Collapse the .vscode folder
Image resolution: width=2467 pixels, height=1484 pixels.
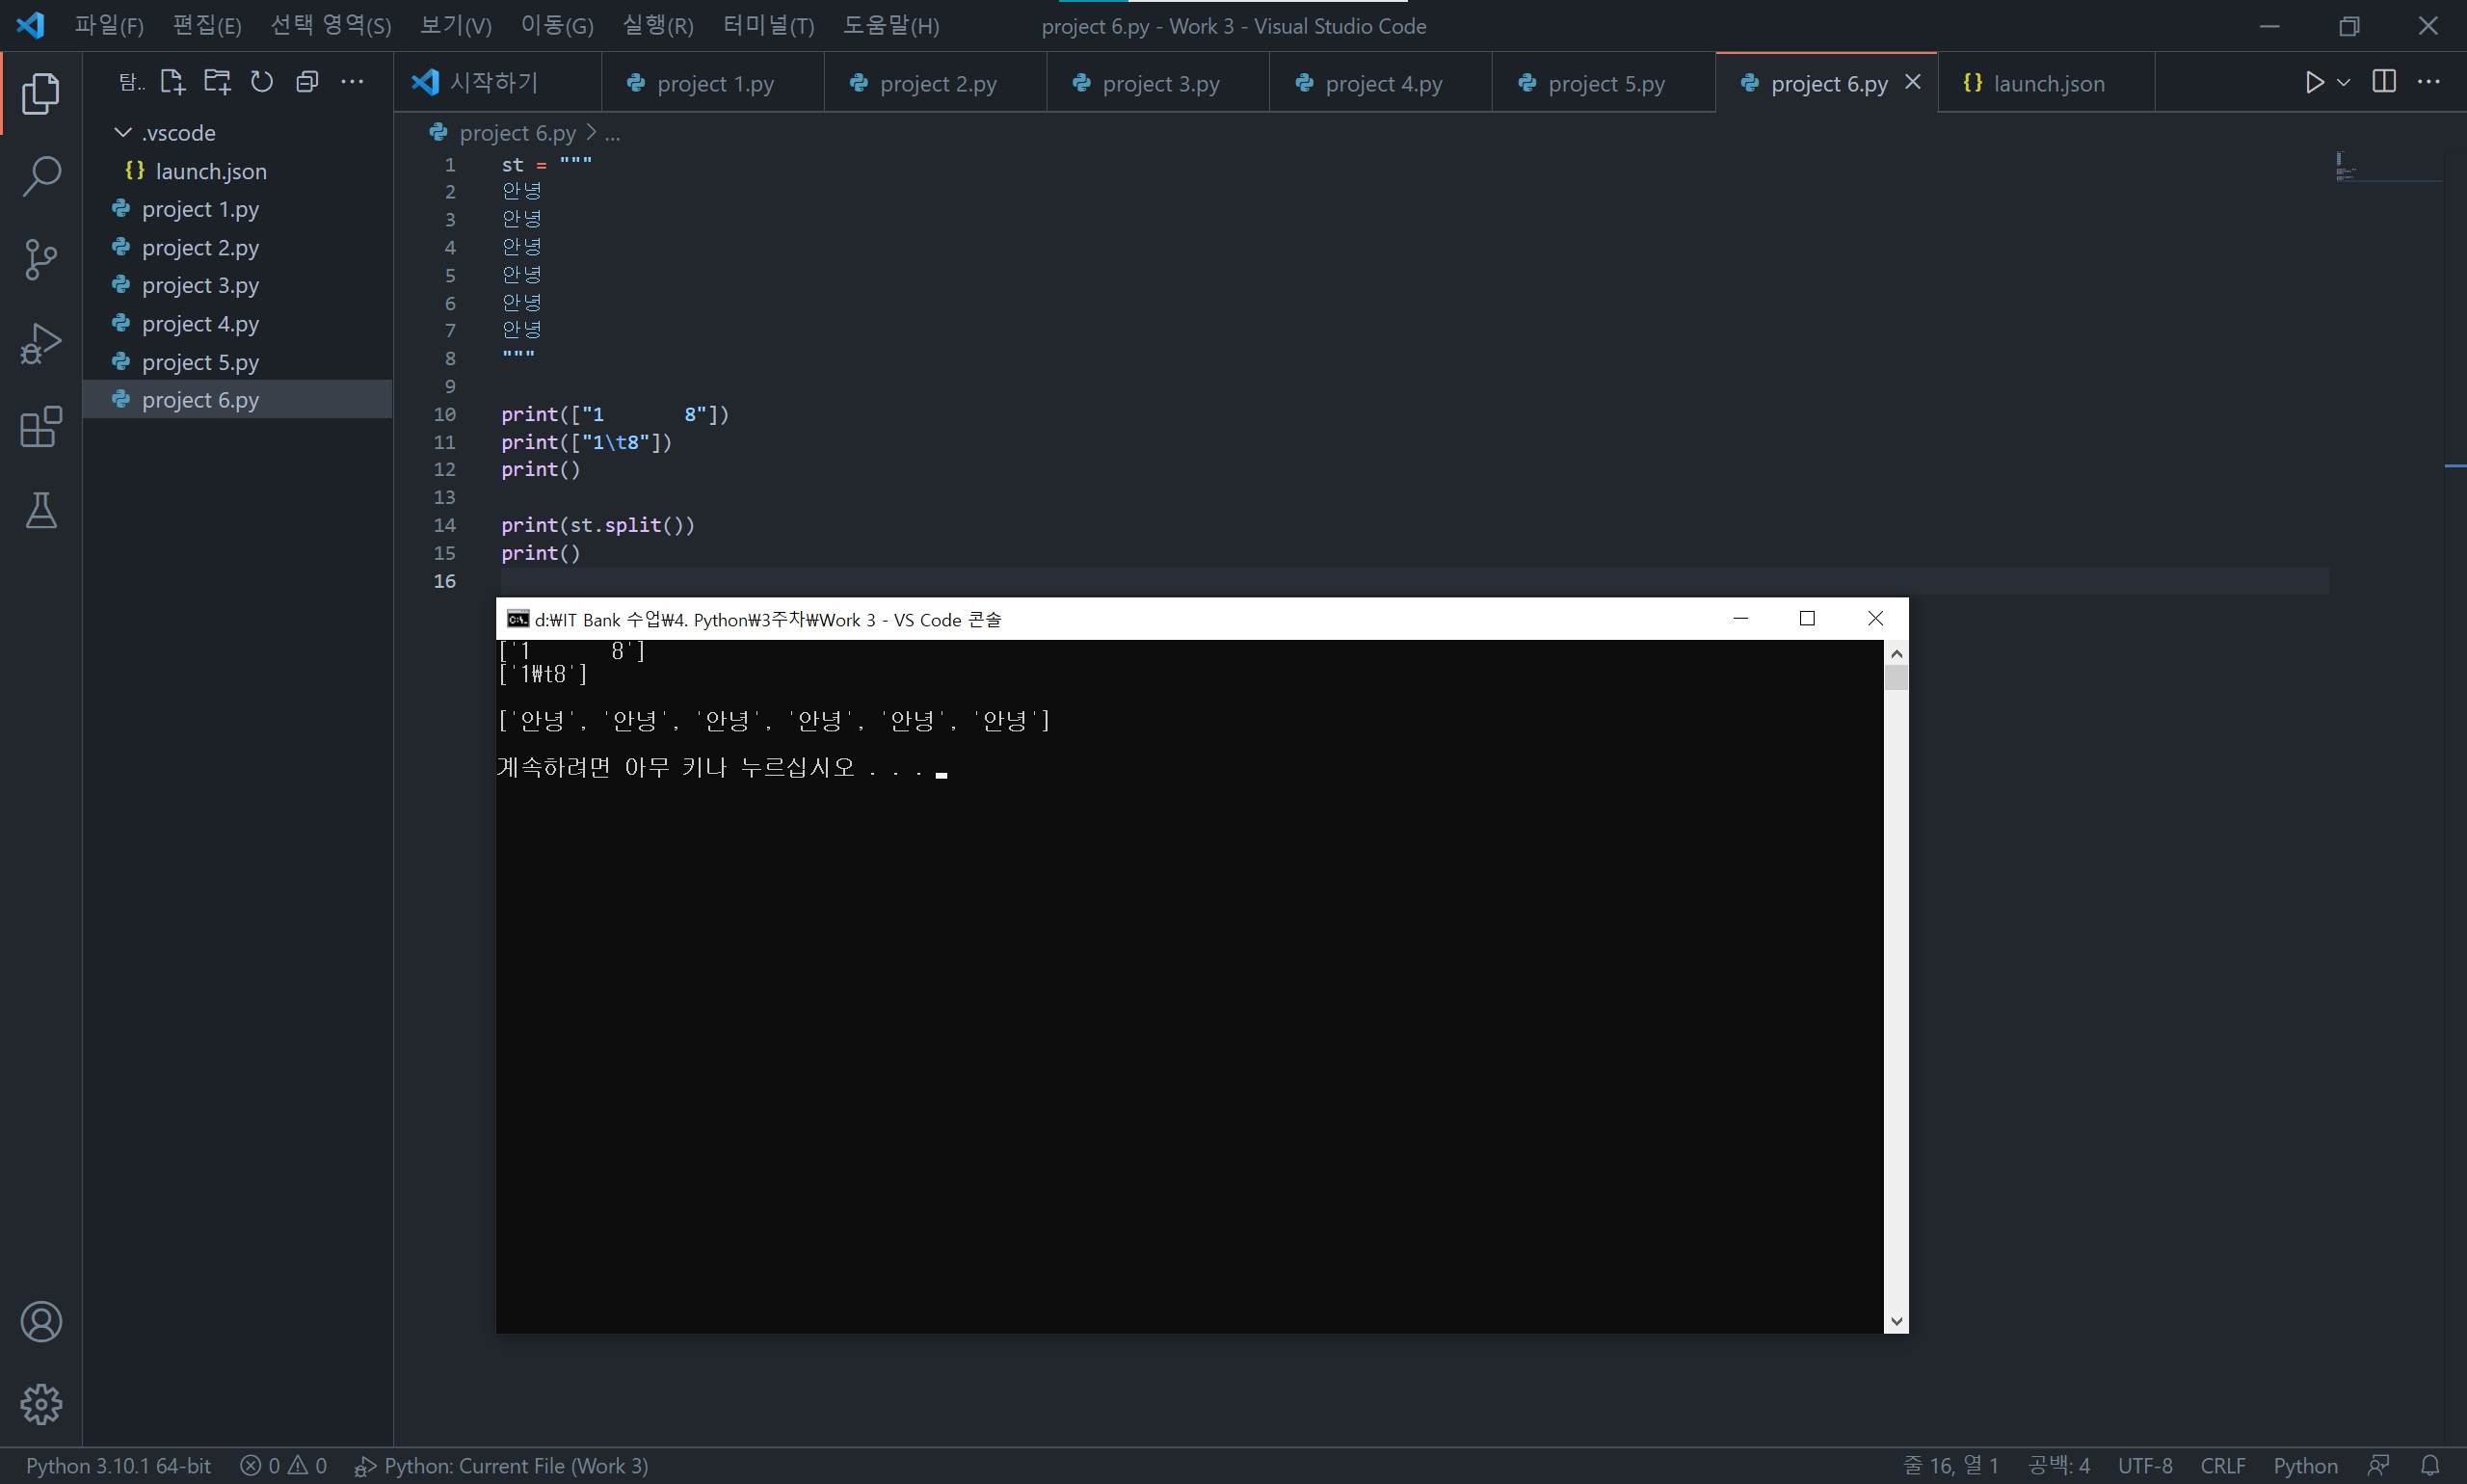pos(123,133)
